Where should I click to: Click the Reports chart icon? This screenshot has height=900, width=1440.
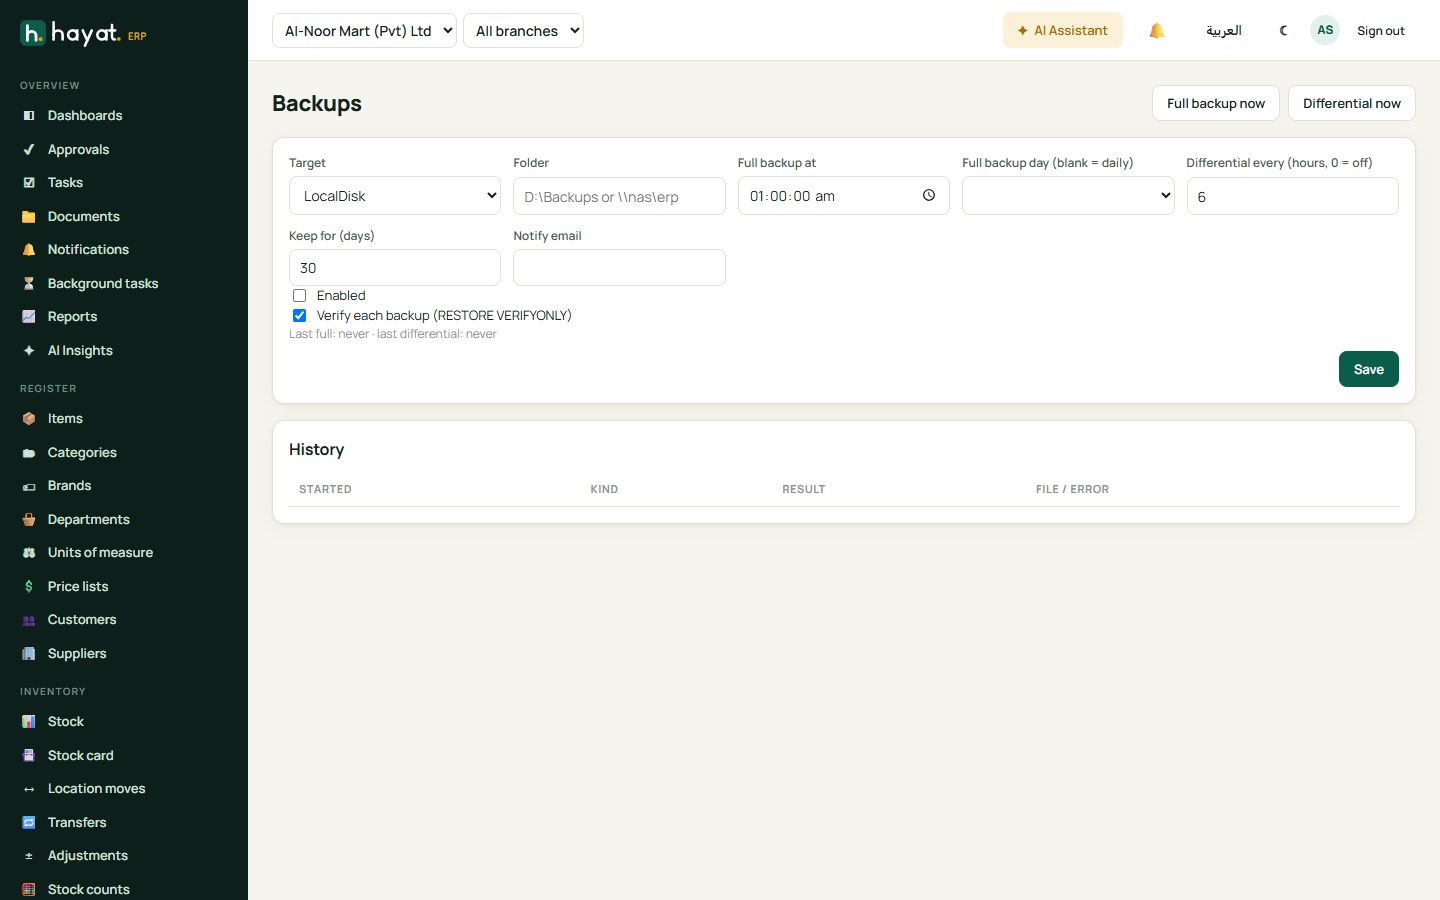pos(29,317)
